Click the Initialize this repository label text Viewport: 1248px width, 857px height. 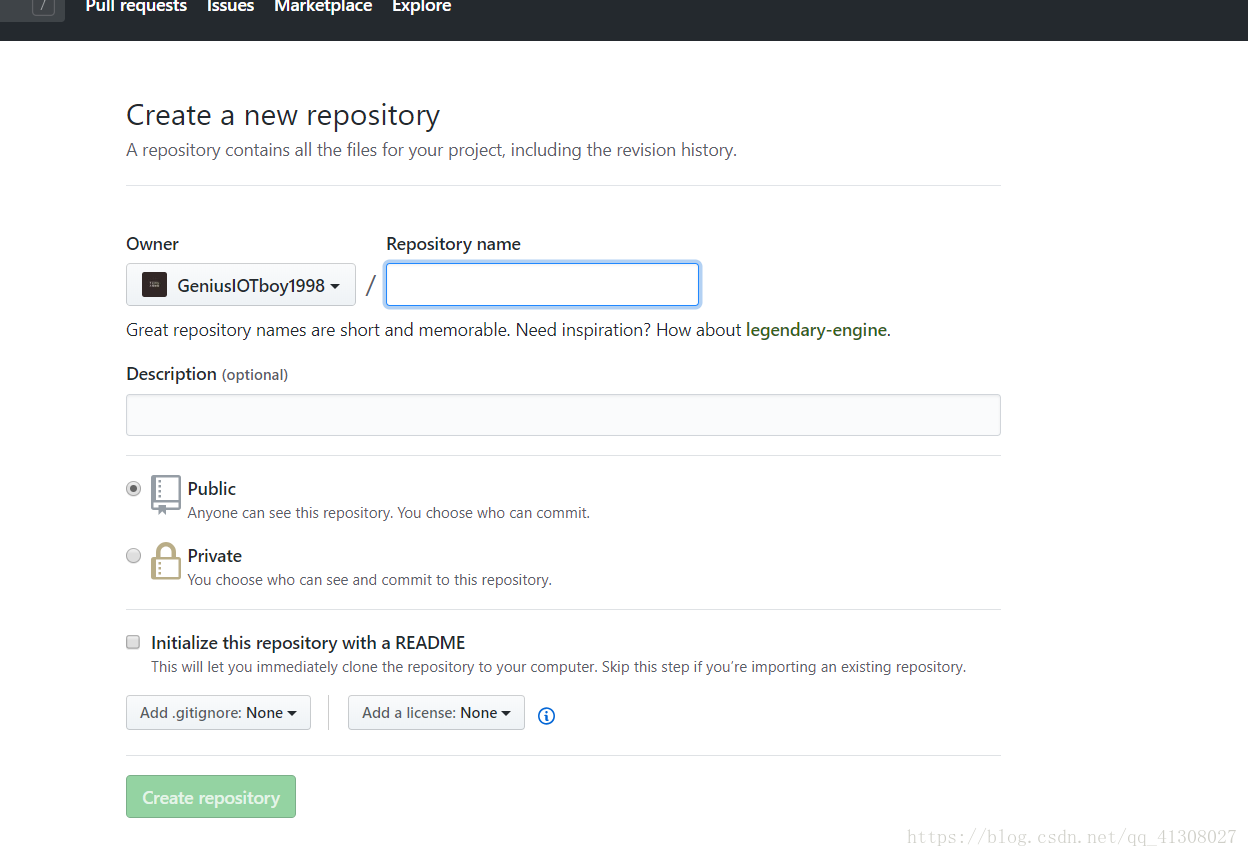tap(308, 643)
